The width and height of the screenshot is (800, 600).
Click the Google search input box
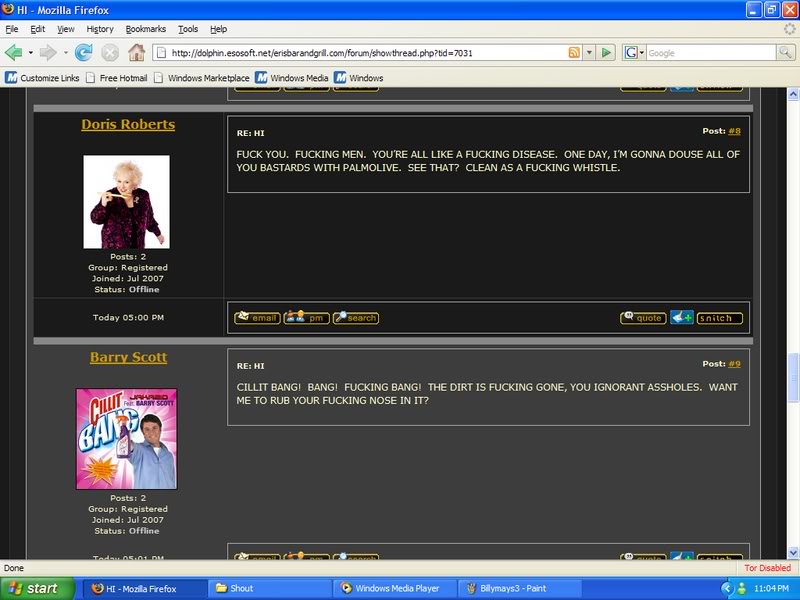pyautogui.click(x=711, y=53)
